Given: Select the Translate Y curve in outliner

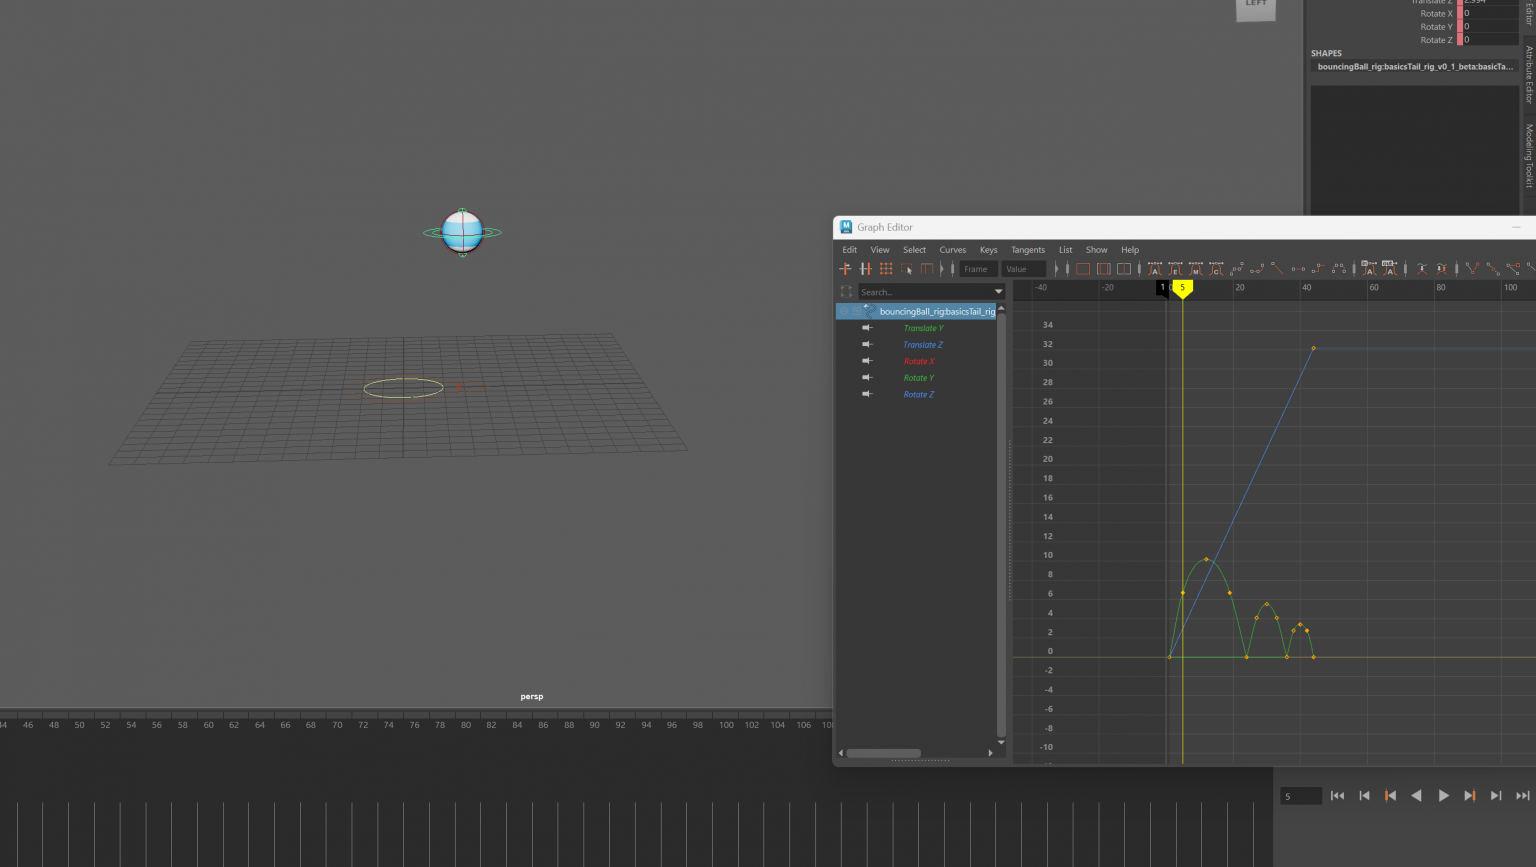Looking at the screenshot, I should pos(923,328).
